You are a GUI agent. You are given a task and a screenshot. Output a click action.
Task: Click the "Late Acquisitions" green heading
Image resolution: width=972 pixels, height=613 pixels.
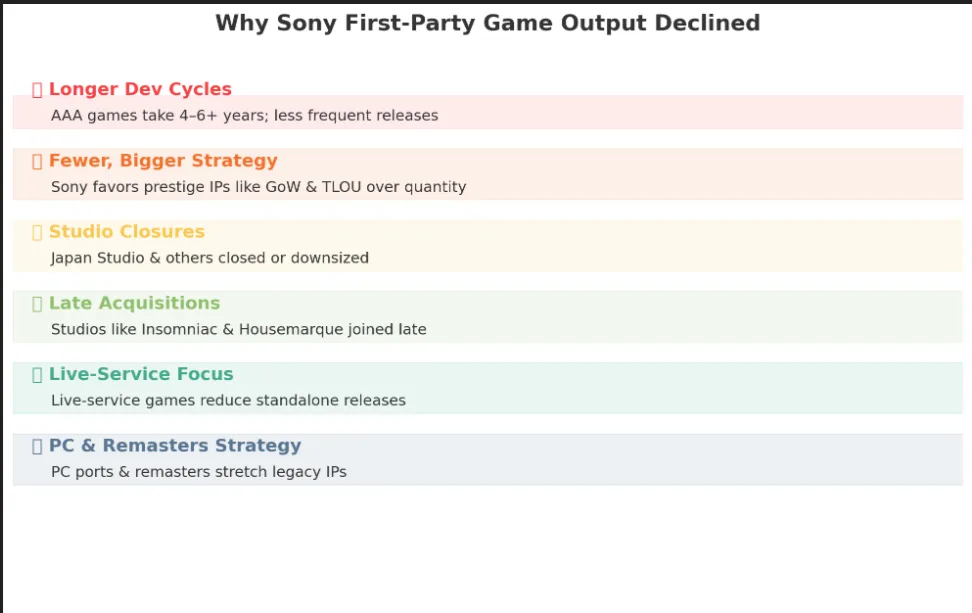coord(134,303)
